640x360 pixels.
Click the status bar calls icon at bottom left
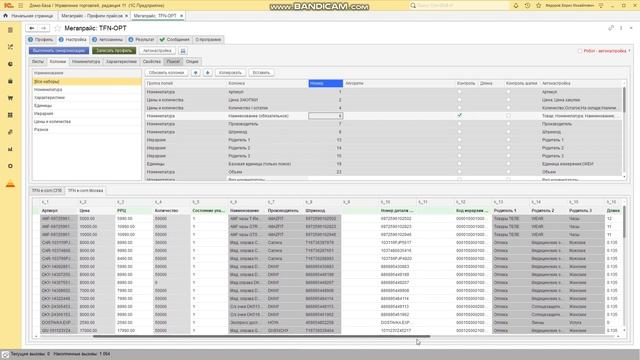(x=5, y=354)
